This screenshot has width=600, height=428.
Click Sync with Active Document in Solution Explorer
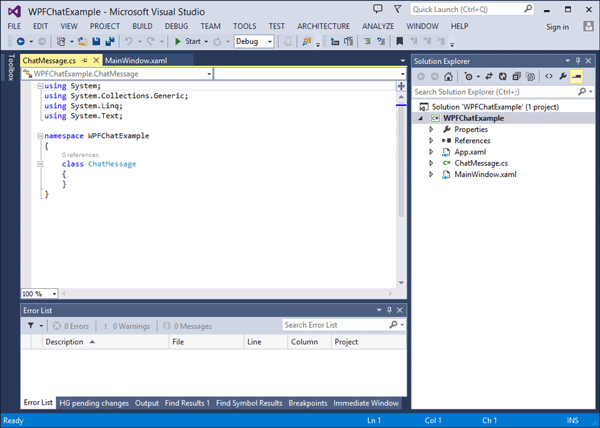click(489, 76)
